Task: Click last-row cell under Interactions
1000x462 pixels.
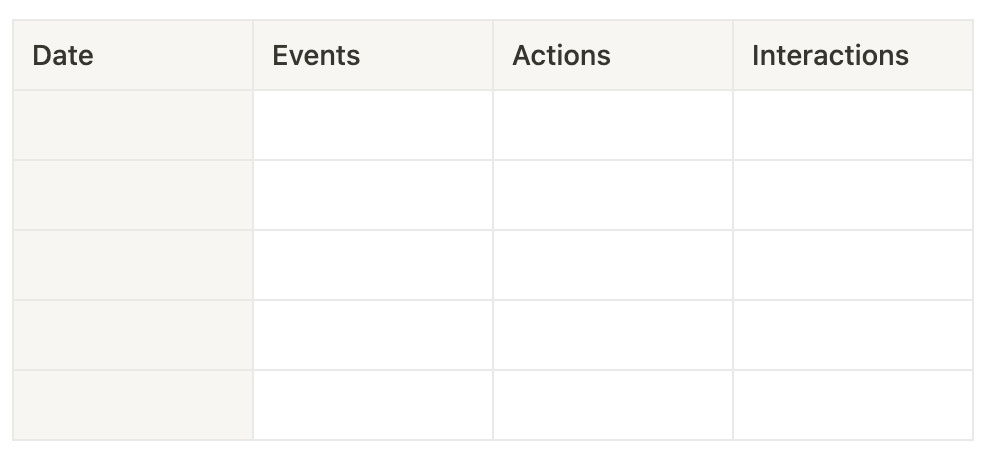Action: point(852,405)
